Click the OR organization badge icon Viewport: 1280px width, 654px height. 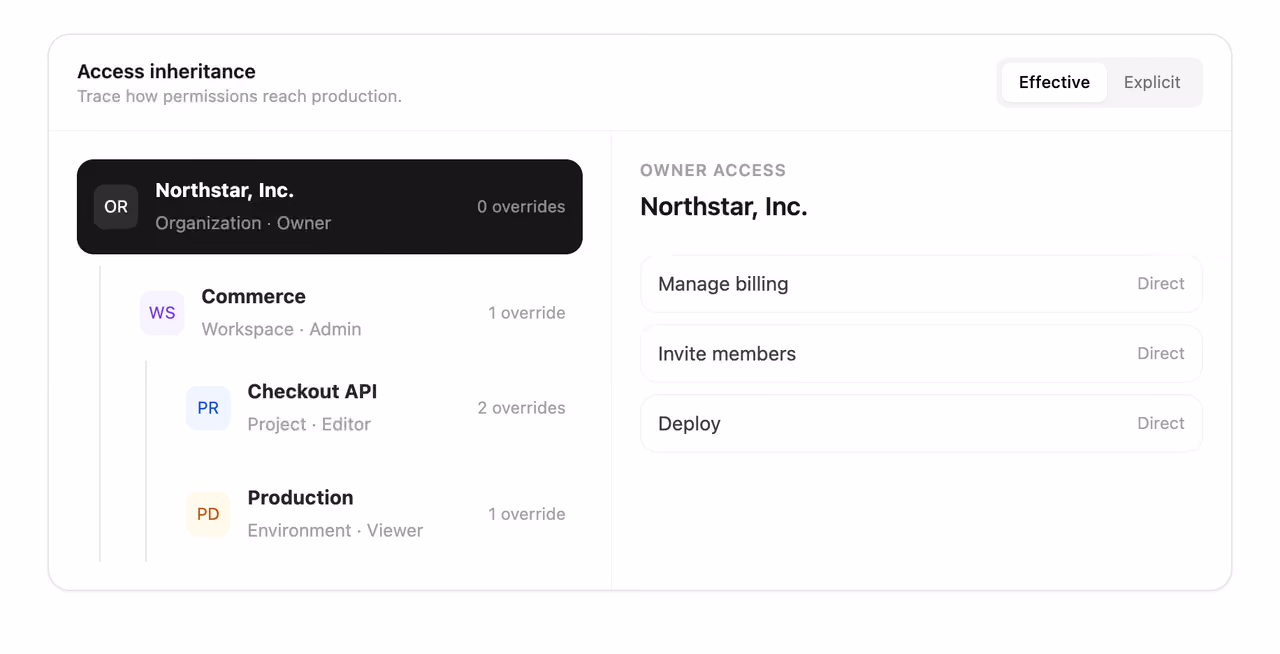(x=116, y=207)
